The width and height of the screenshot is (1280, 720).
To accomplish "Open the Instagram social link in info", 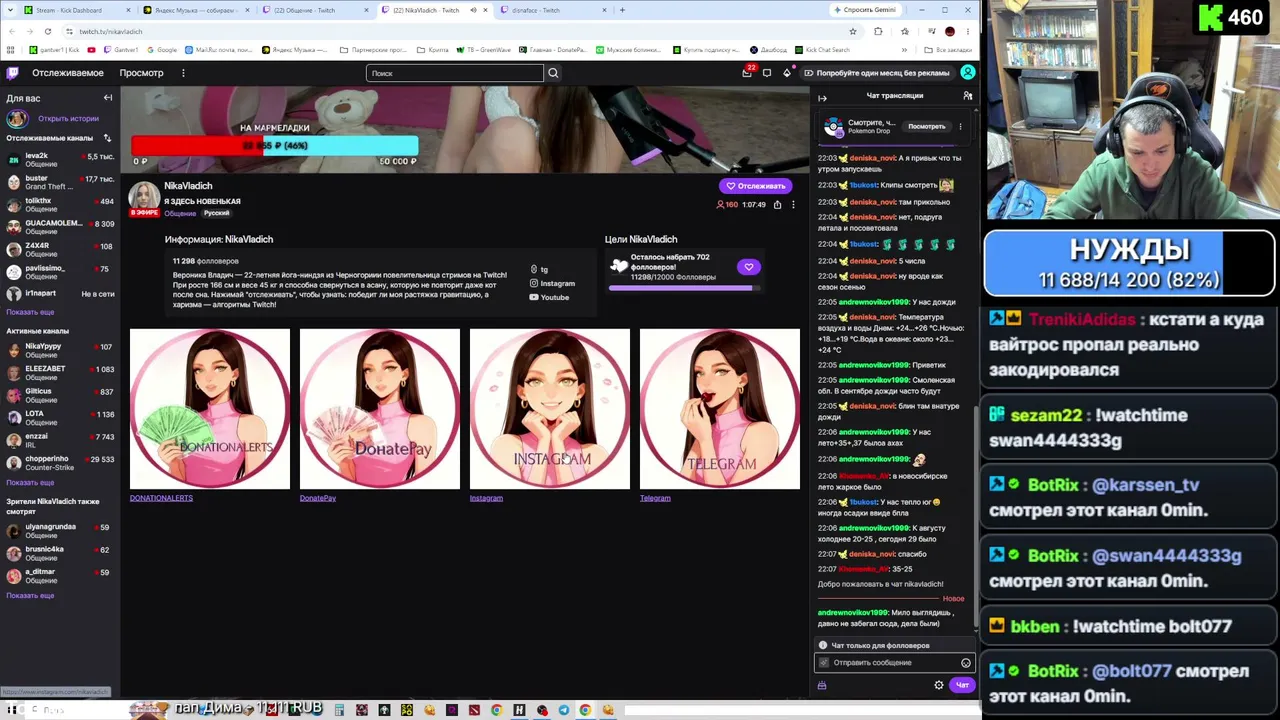I will click(x=552, y=284).
